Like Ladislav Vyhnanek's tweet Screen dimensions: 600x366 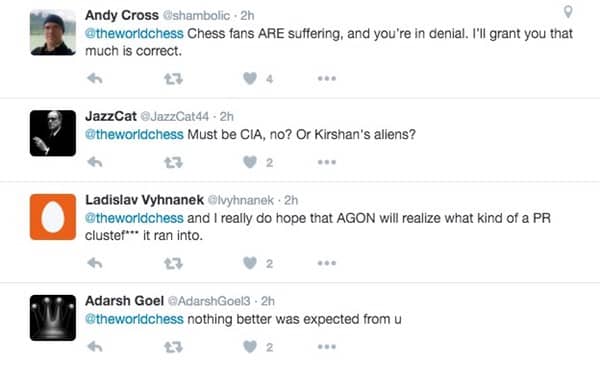[x=250, y=263]
